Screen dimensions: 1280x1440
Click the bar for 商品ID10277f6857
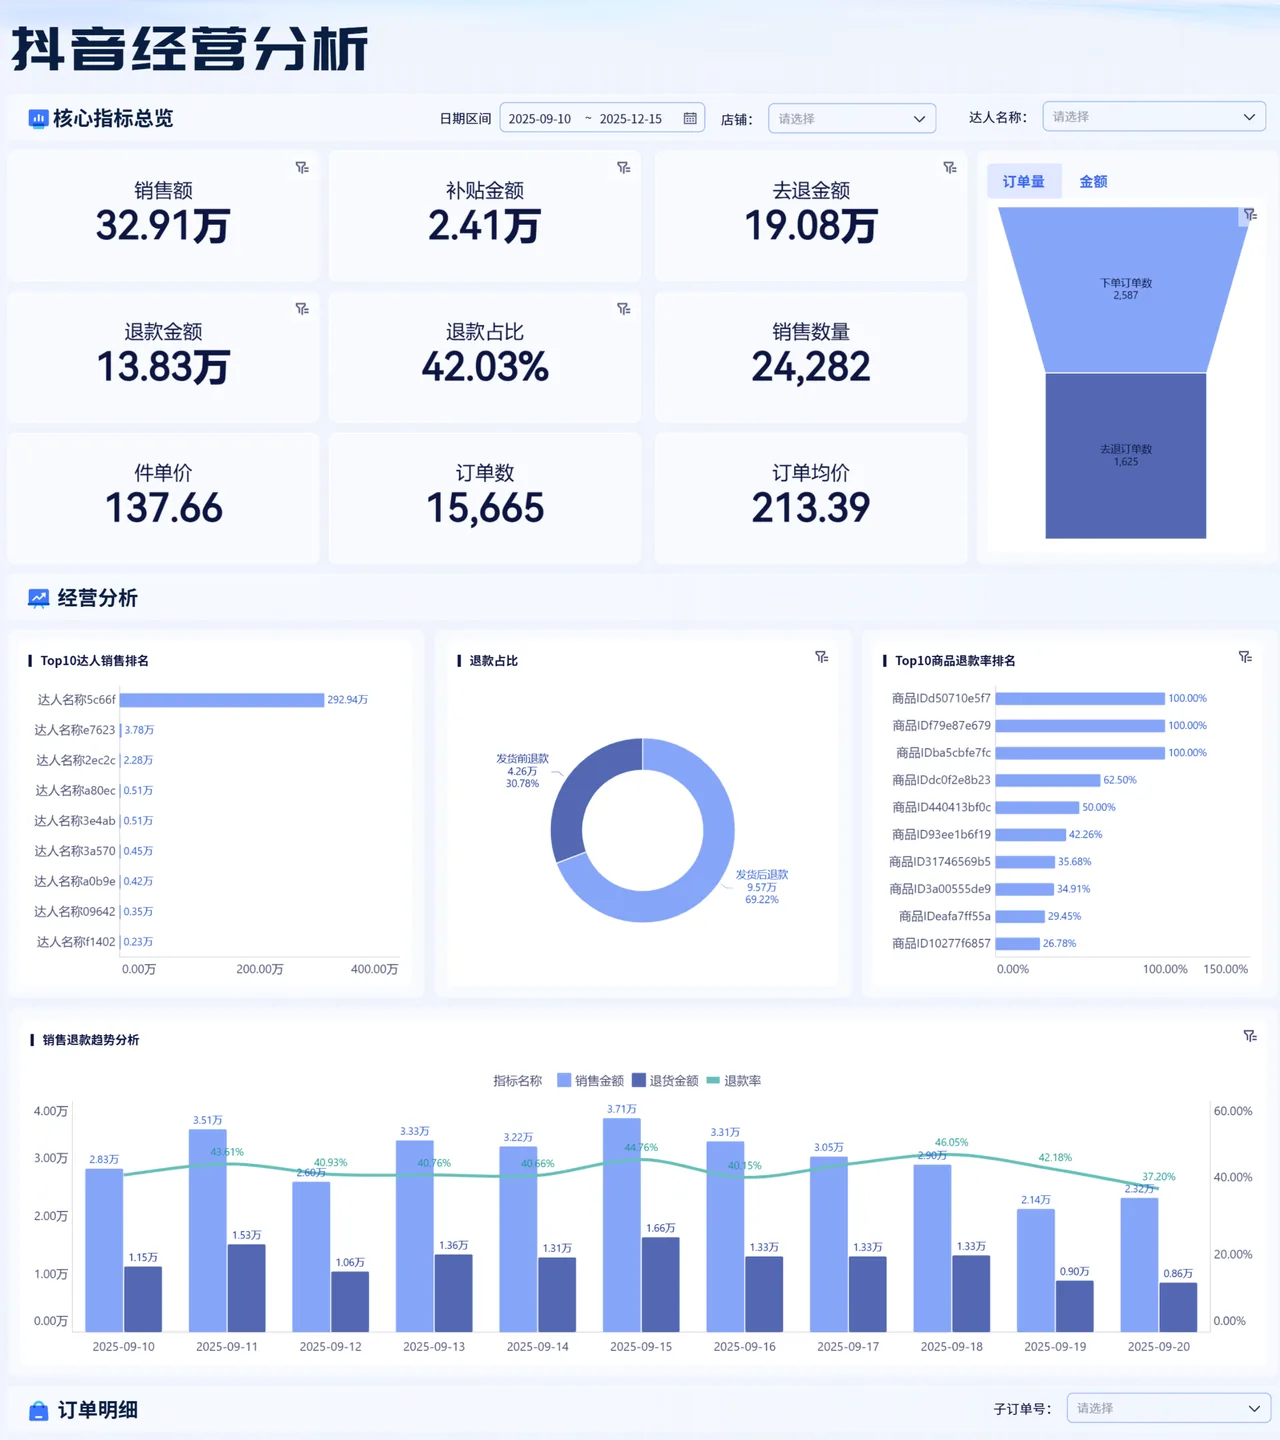[x=1018, y=943]
